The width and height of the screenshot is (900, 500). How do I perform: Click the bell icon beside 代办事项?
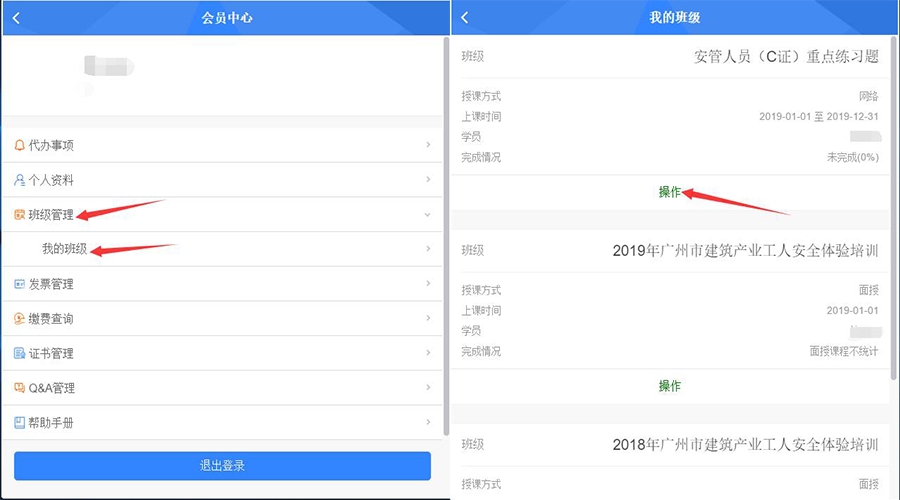point(19,145)
